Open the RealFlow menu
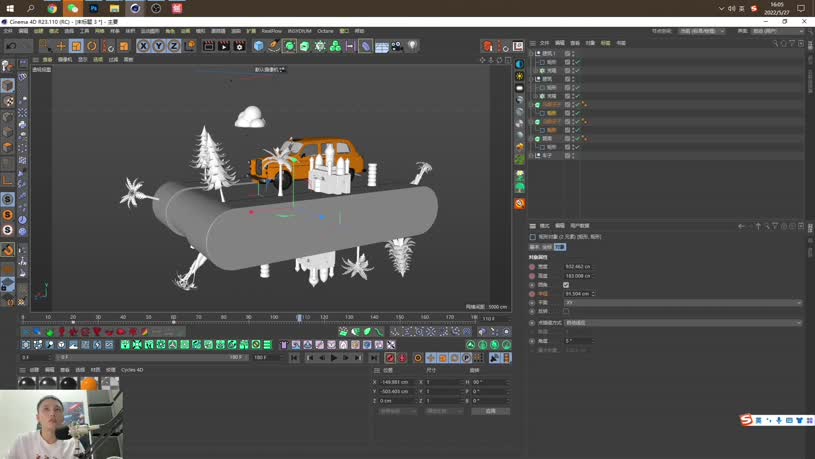 (271, 31)
